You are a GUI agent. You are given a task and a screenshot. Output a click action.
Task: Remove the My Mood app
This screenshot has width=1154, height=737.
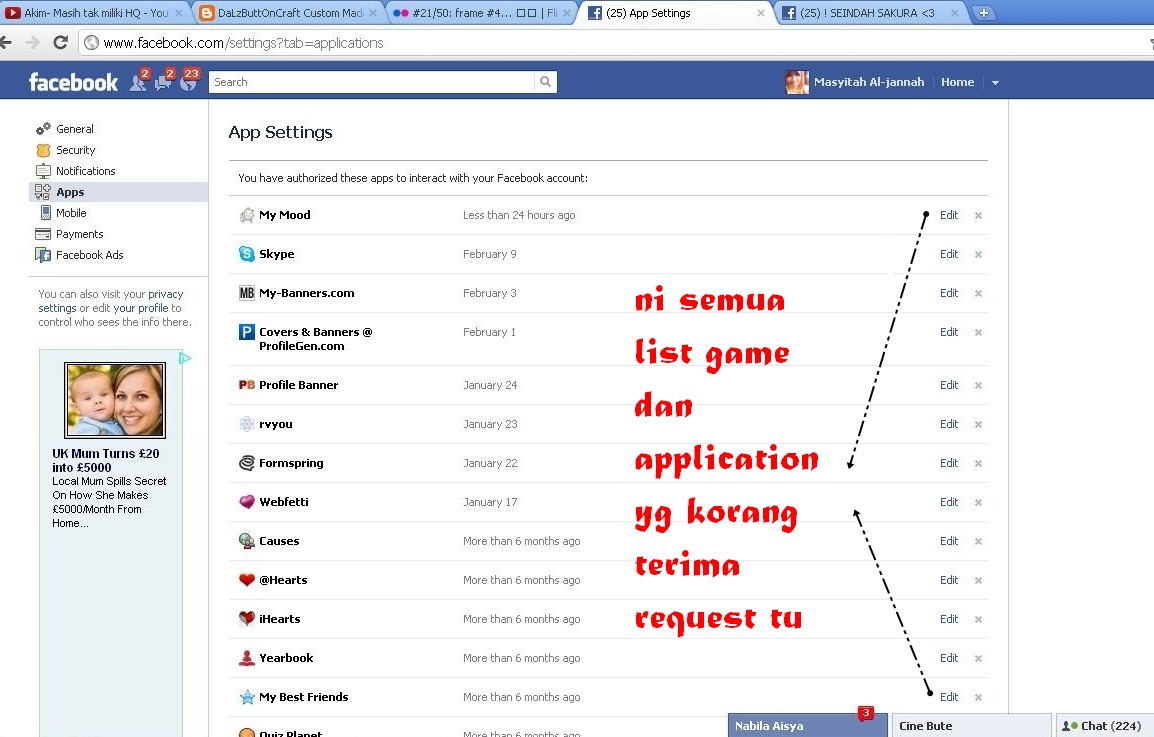978,216
